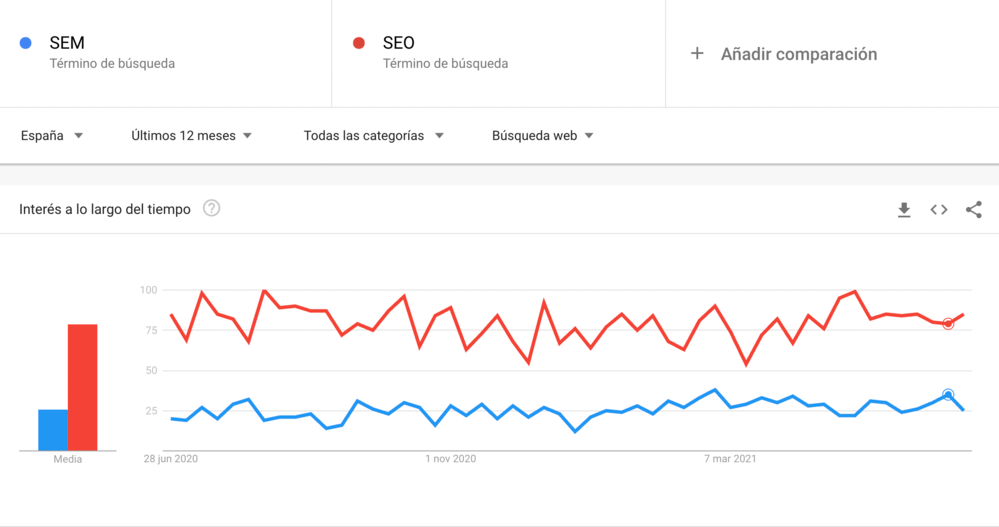Click the red SEO line end marker
This screenshot has height=527, width=999.
[x=948, y=324]
